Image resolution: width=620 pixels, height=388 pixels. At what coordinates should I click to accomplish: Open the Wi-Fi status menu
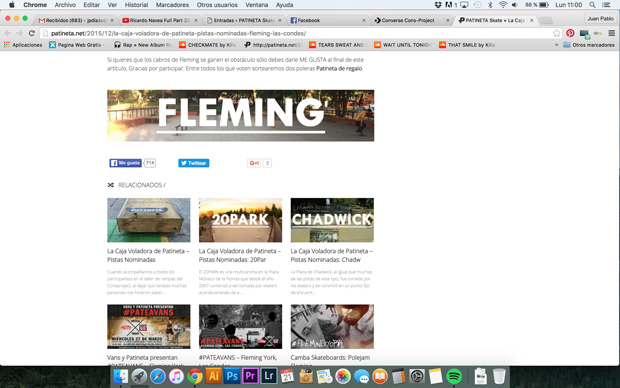pos(503,5)
